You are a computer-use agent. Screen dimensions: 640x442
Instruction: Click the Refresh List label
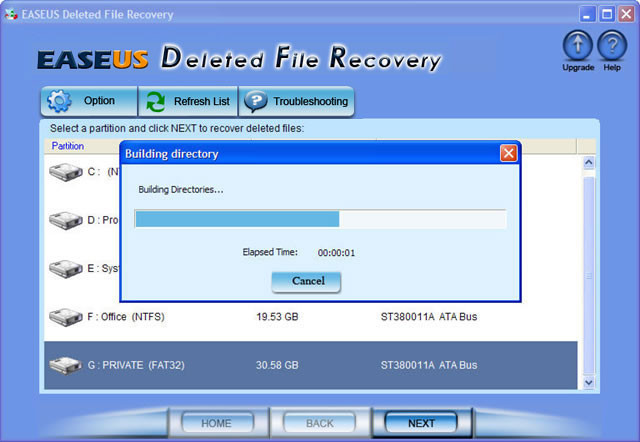coord(202,101)
